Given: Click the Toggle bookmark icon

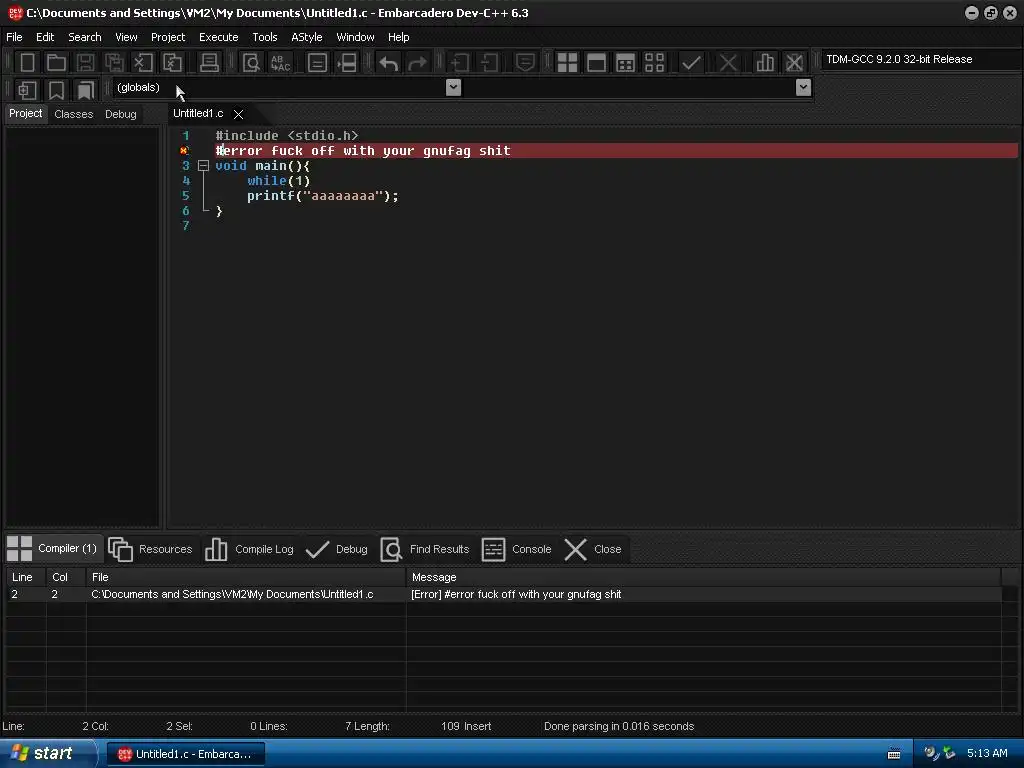Looking at the screenshot, I should coord(56,90).
